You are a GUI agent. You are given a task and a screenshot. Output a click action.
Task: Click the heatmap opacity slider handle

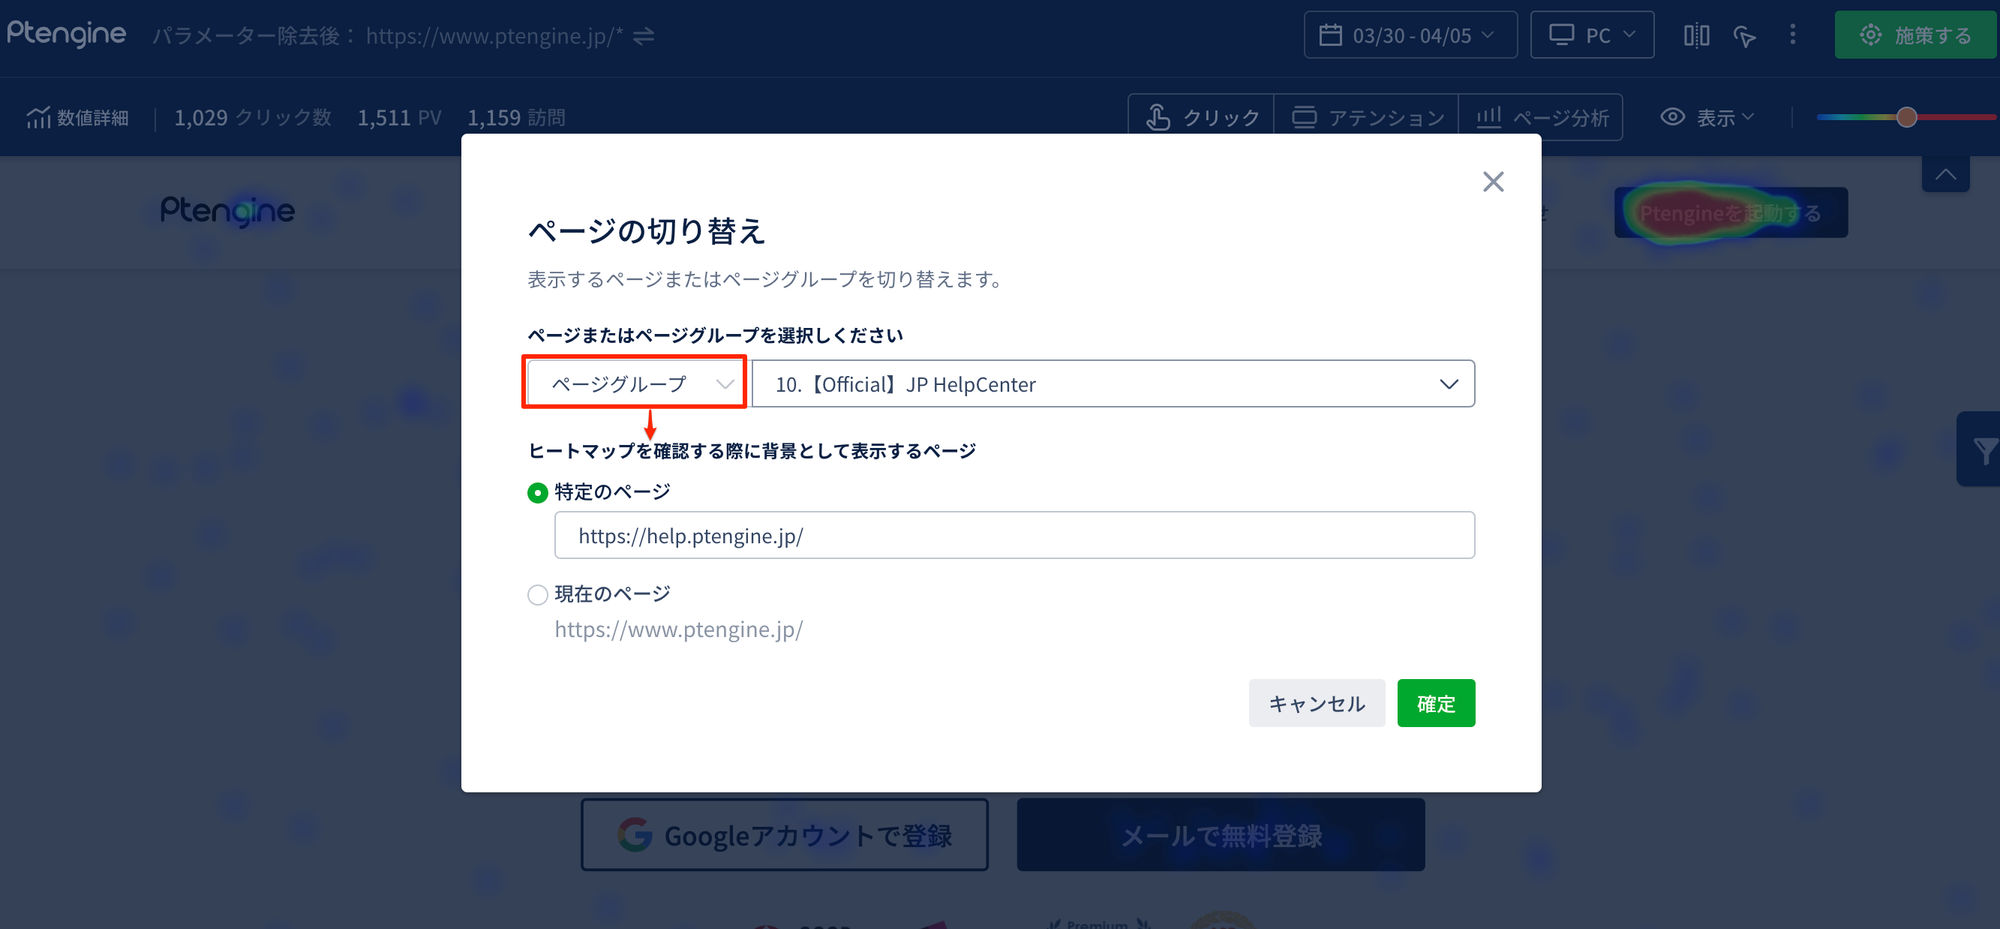(1907, 117)
